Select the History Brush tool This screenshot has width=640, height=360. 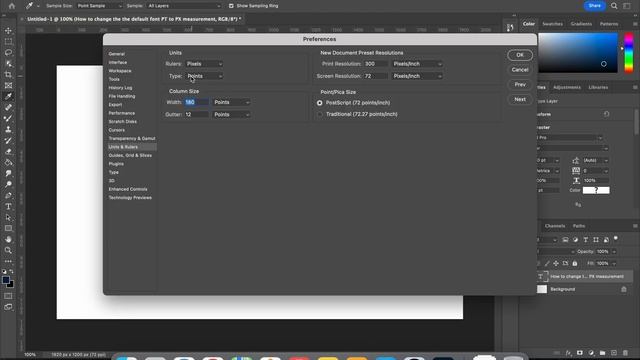(8, 140)
